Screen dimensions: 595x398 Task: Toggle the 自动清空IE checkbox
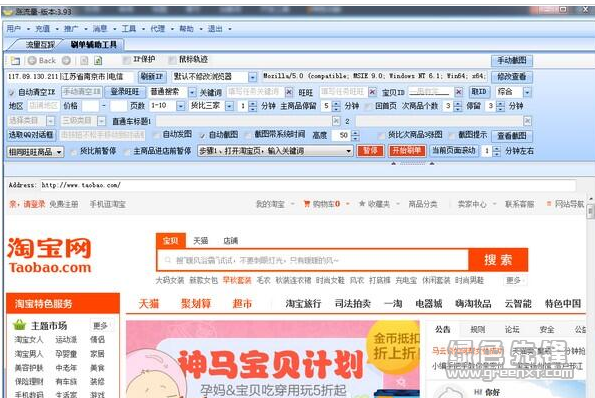pyautogui.click(x=12, y=92)
